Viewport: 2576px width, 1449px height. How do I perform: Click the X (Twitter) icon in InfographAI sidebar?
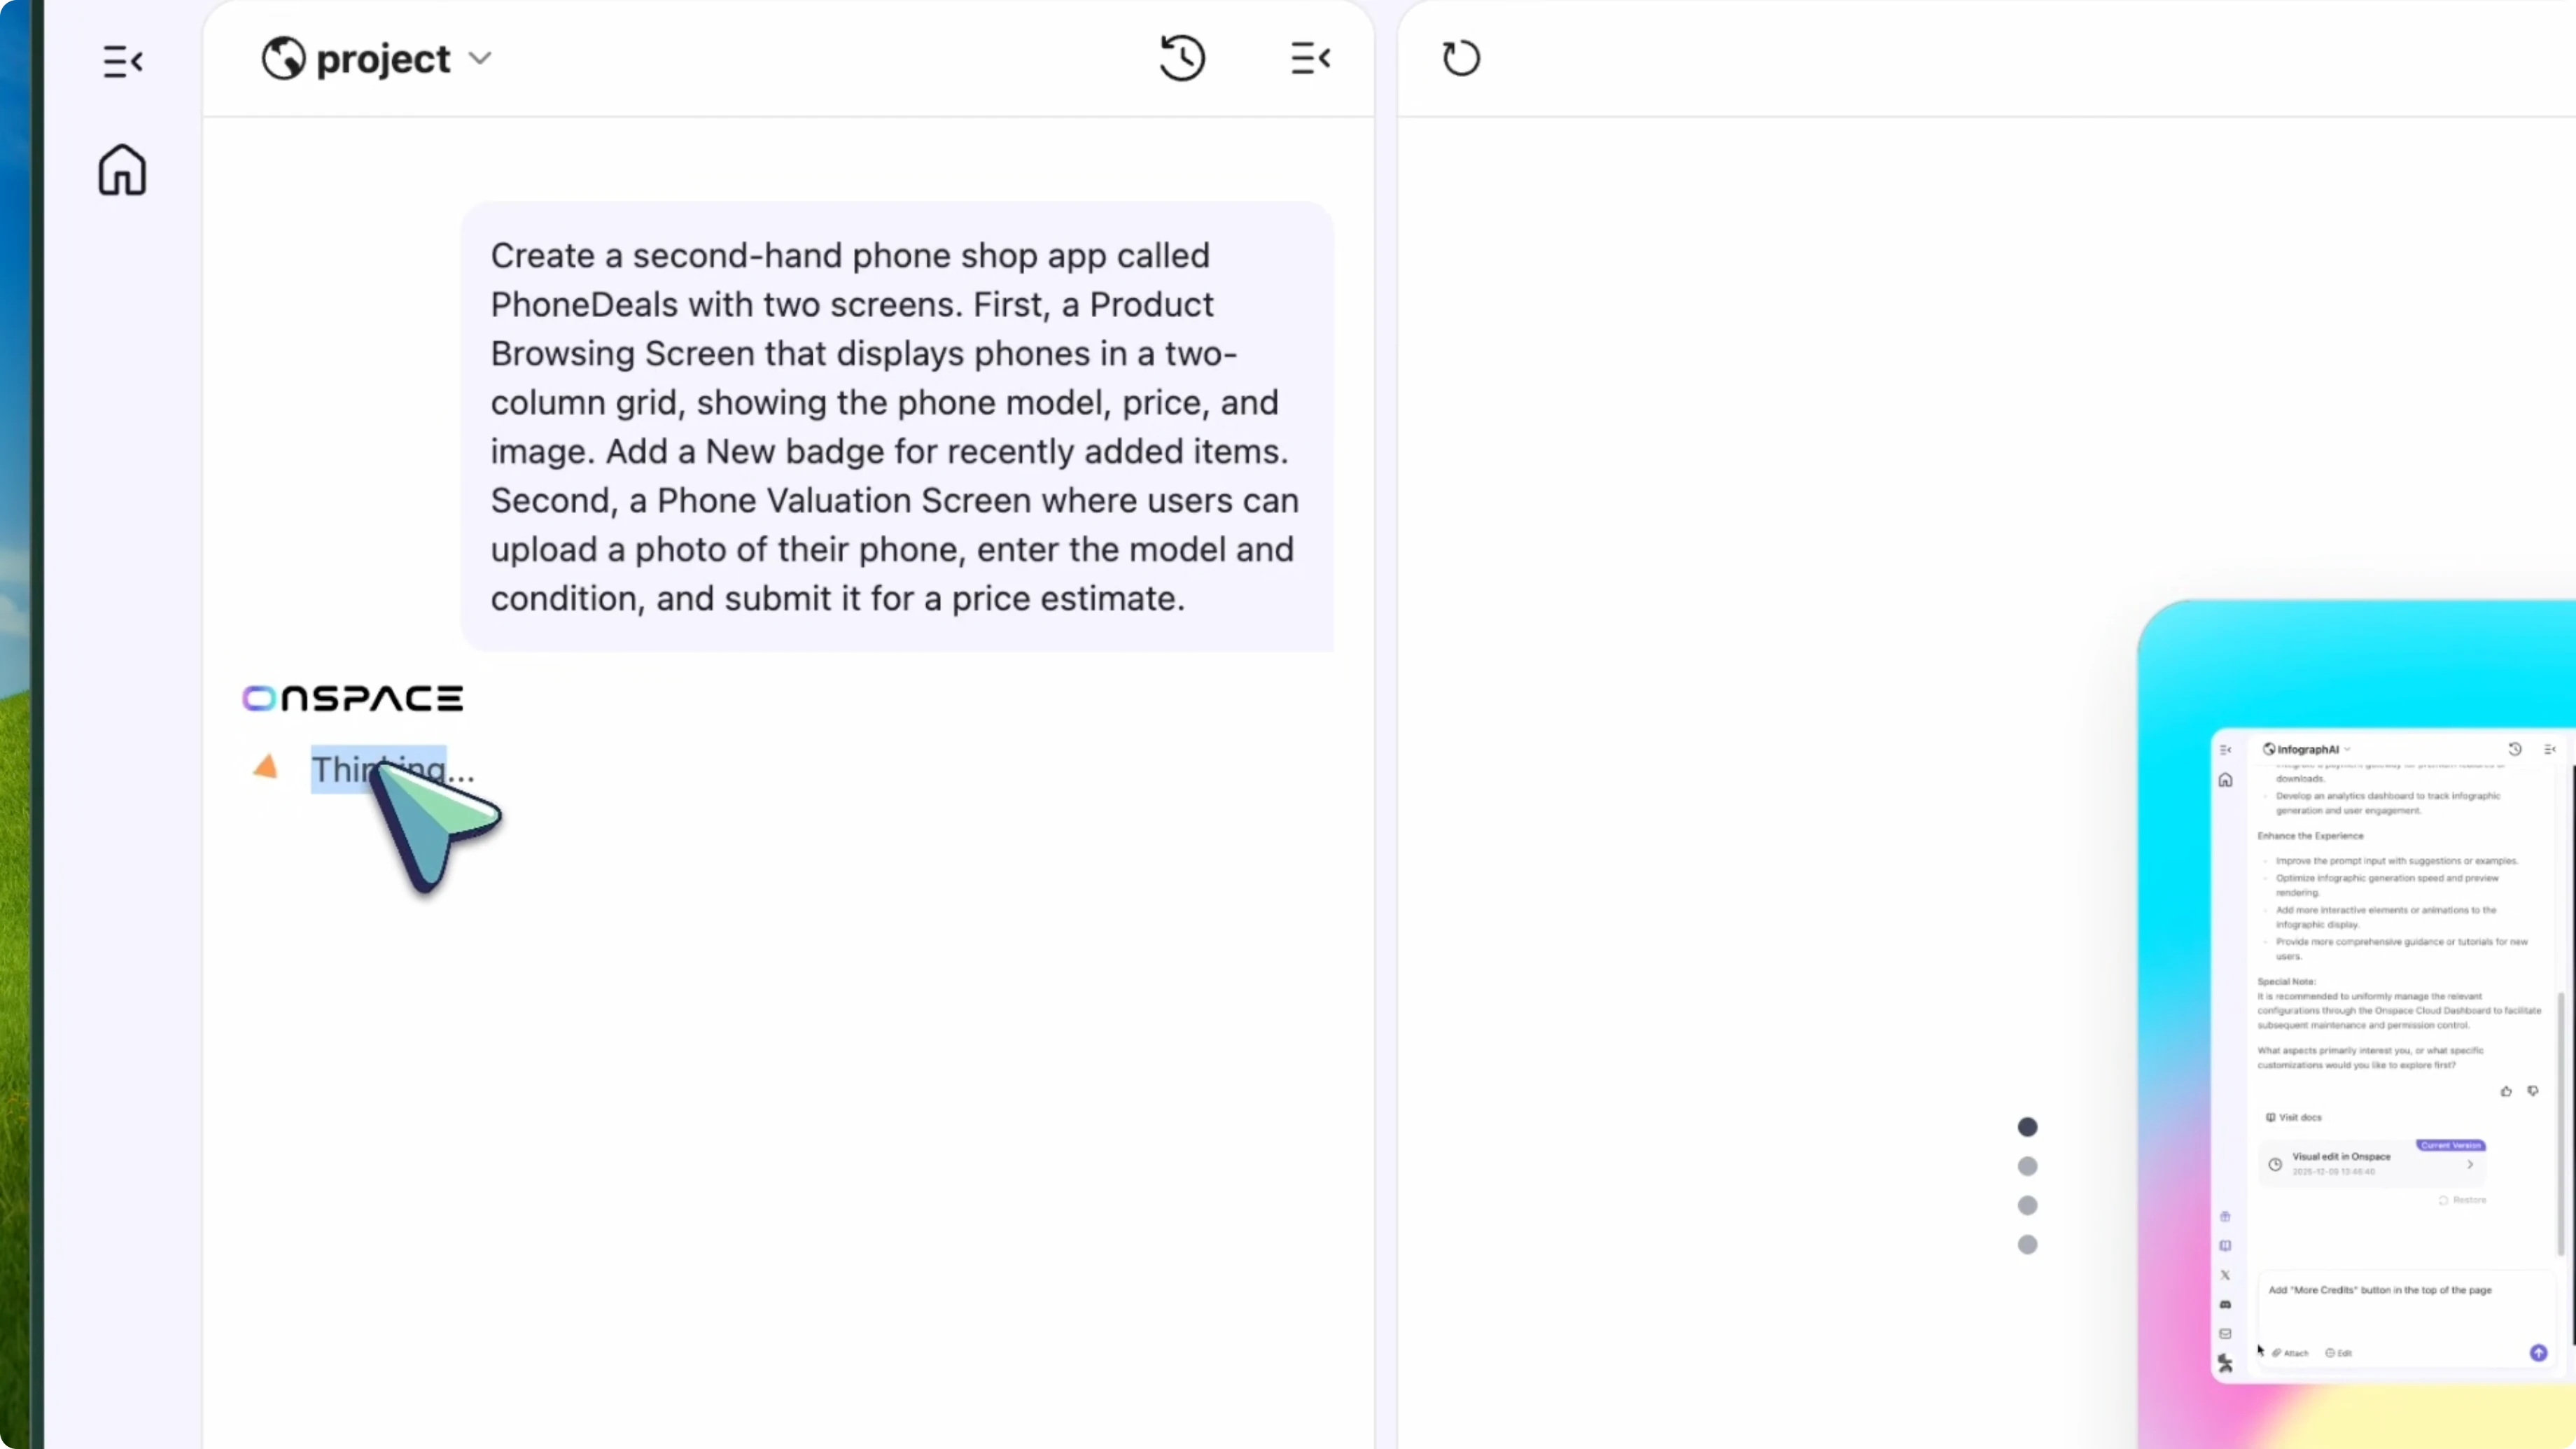[2225, 1275]
